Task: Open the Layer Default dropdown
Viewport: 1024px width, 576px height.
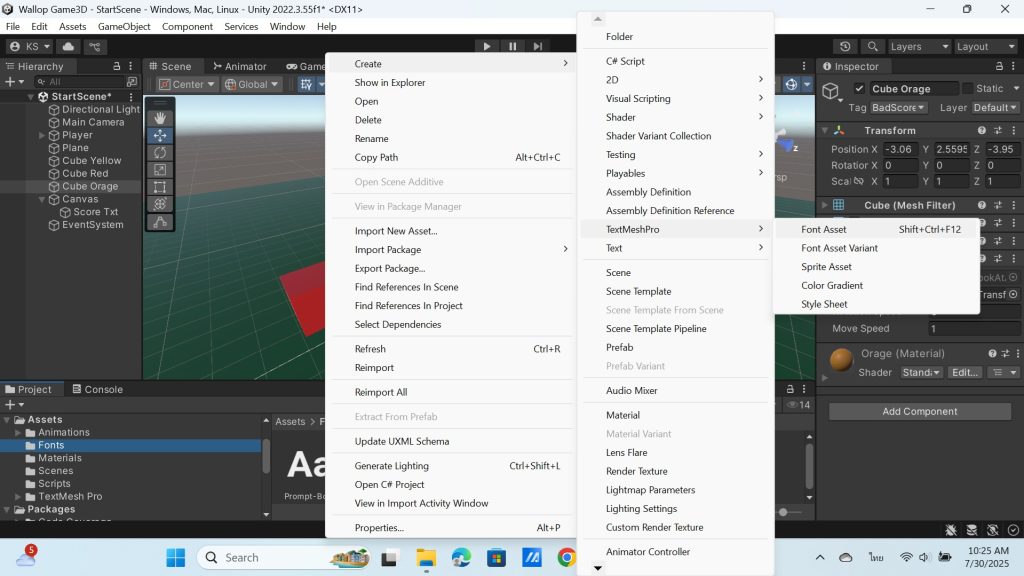Action: point(995,108)
